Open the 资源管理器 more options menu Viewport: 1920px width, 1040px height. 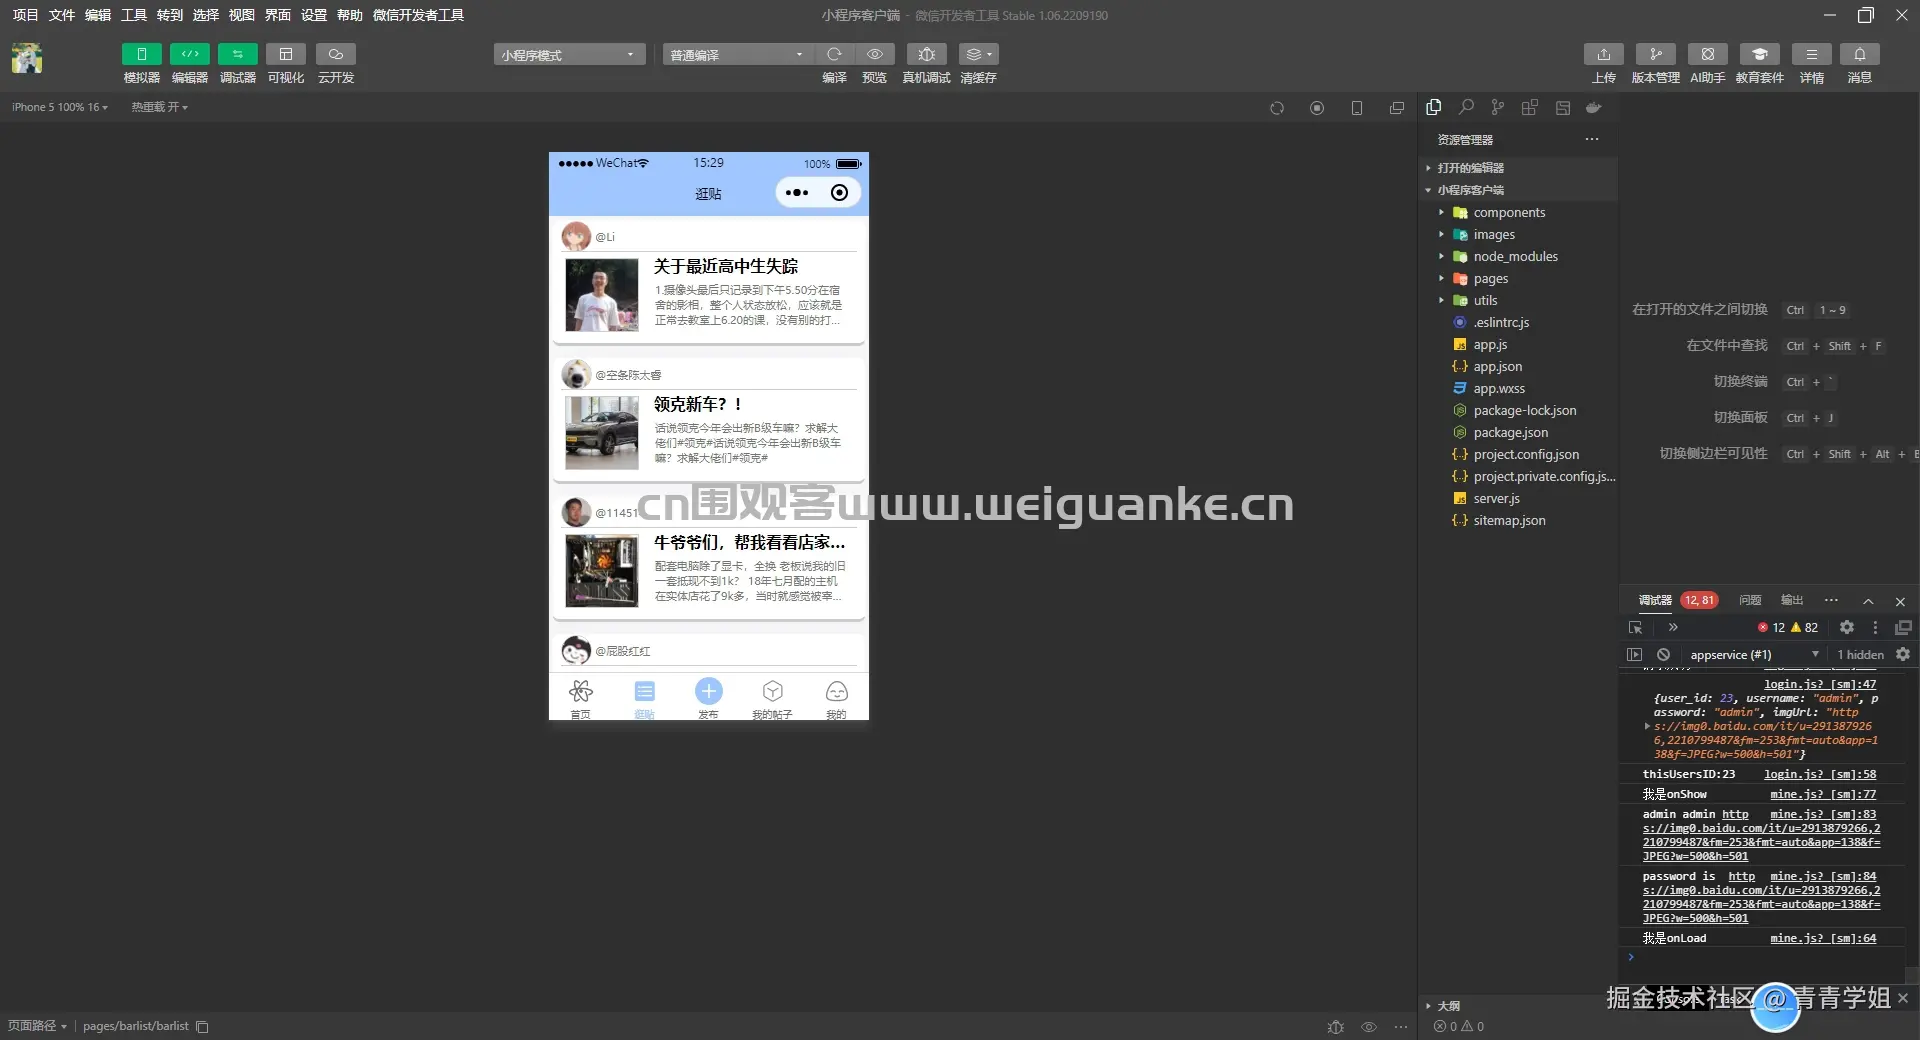click(x=1592, y=139)
